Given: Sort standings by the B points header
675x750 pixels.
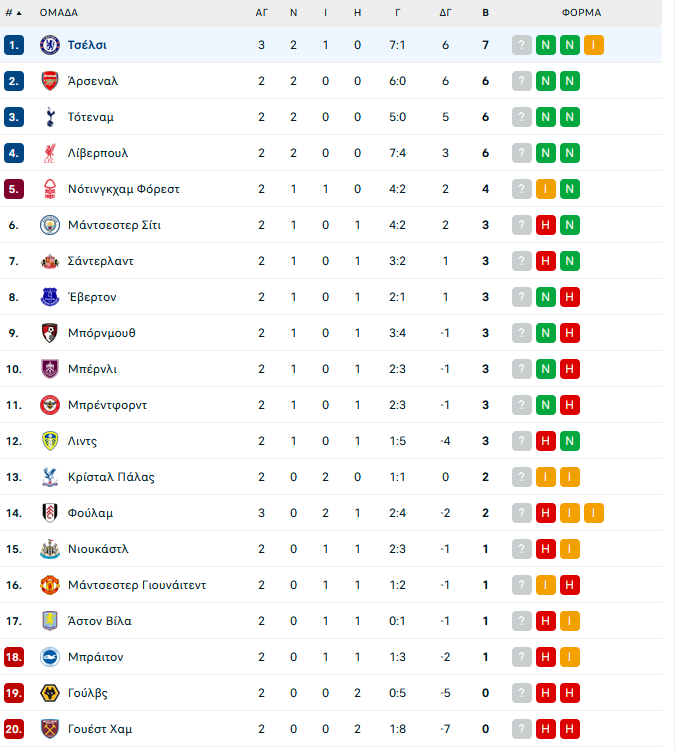Looking at the screenshot, I should (x=486, y=13).
